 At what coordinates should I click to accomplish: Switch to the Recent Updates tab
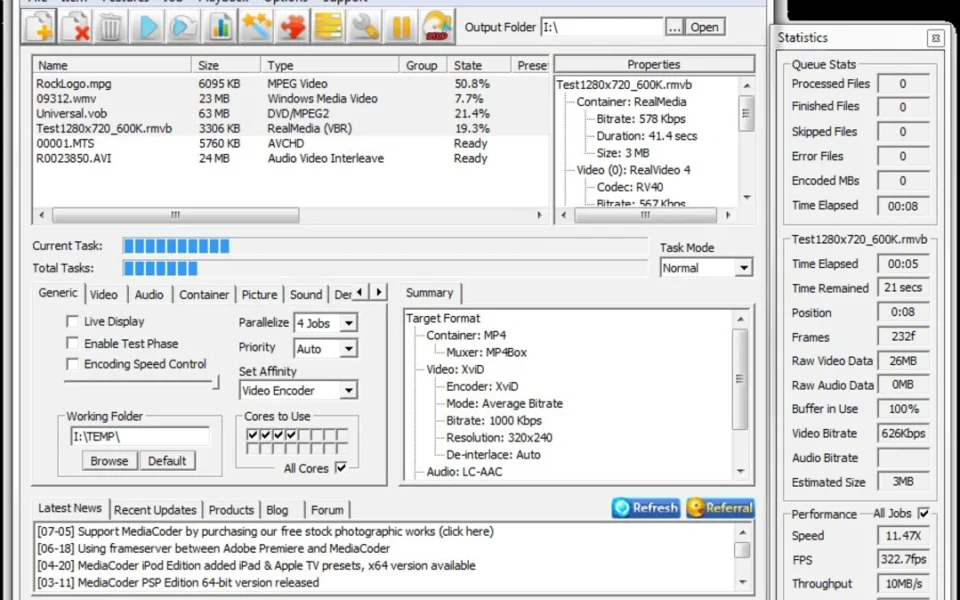156,509
